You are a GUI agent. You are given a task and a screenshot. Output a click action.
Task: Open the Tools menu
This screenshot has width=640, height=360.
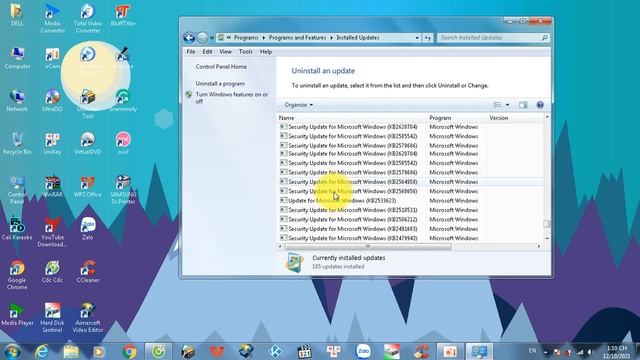click(245, 52)
